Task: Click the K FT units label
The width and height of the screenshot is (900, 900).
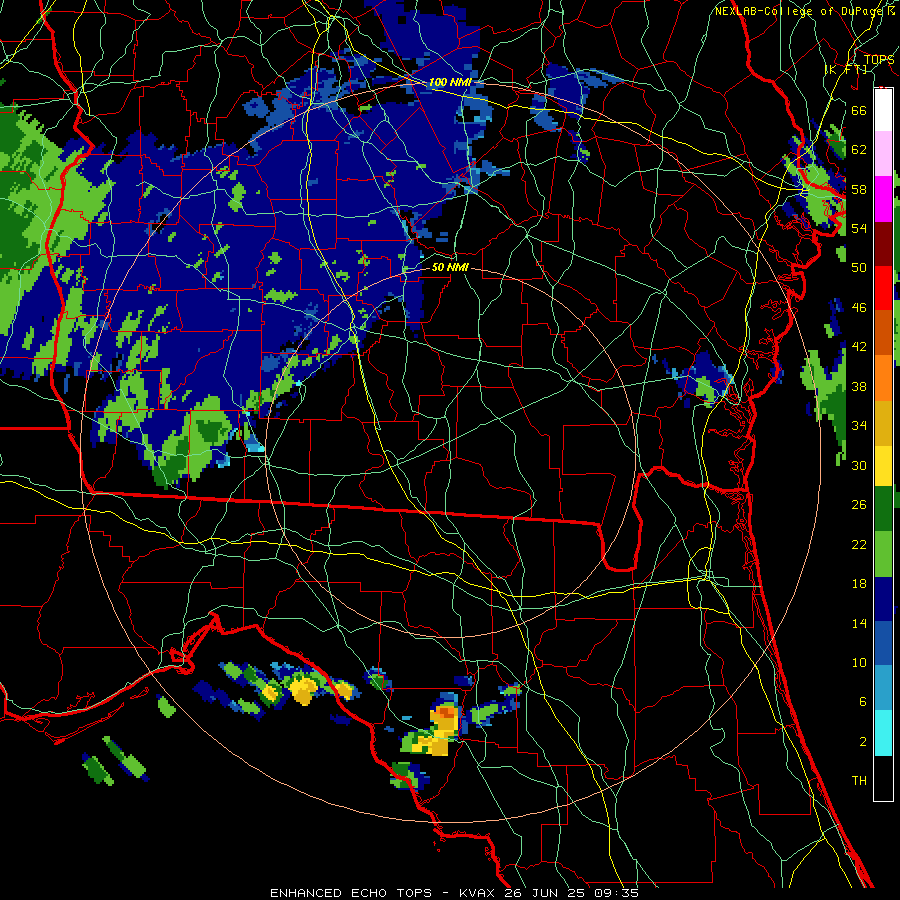Action: [x=846, y=69]
